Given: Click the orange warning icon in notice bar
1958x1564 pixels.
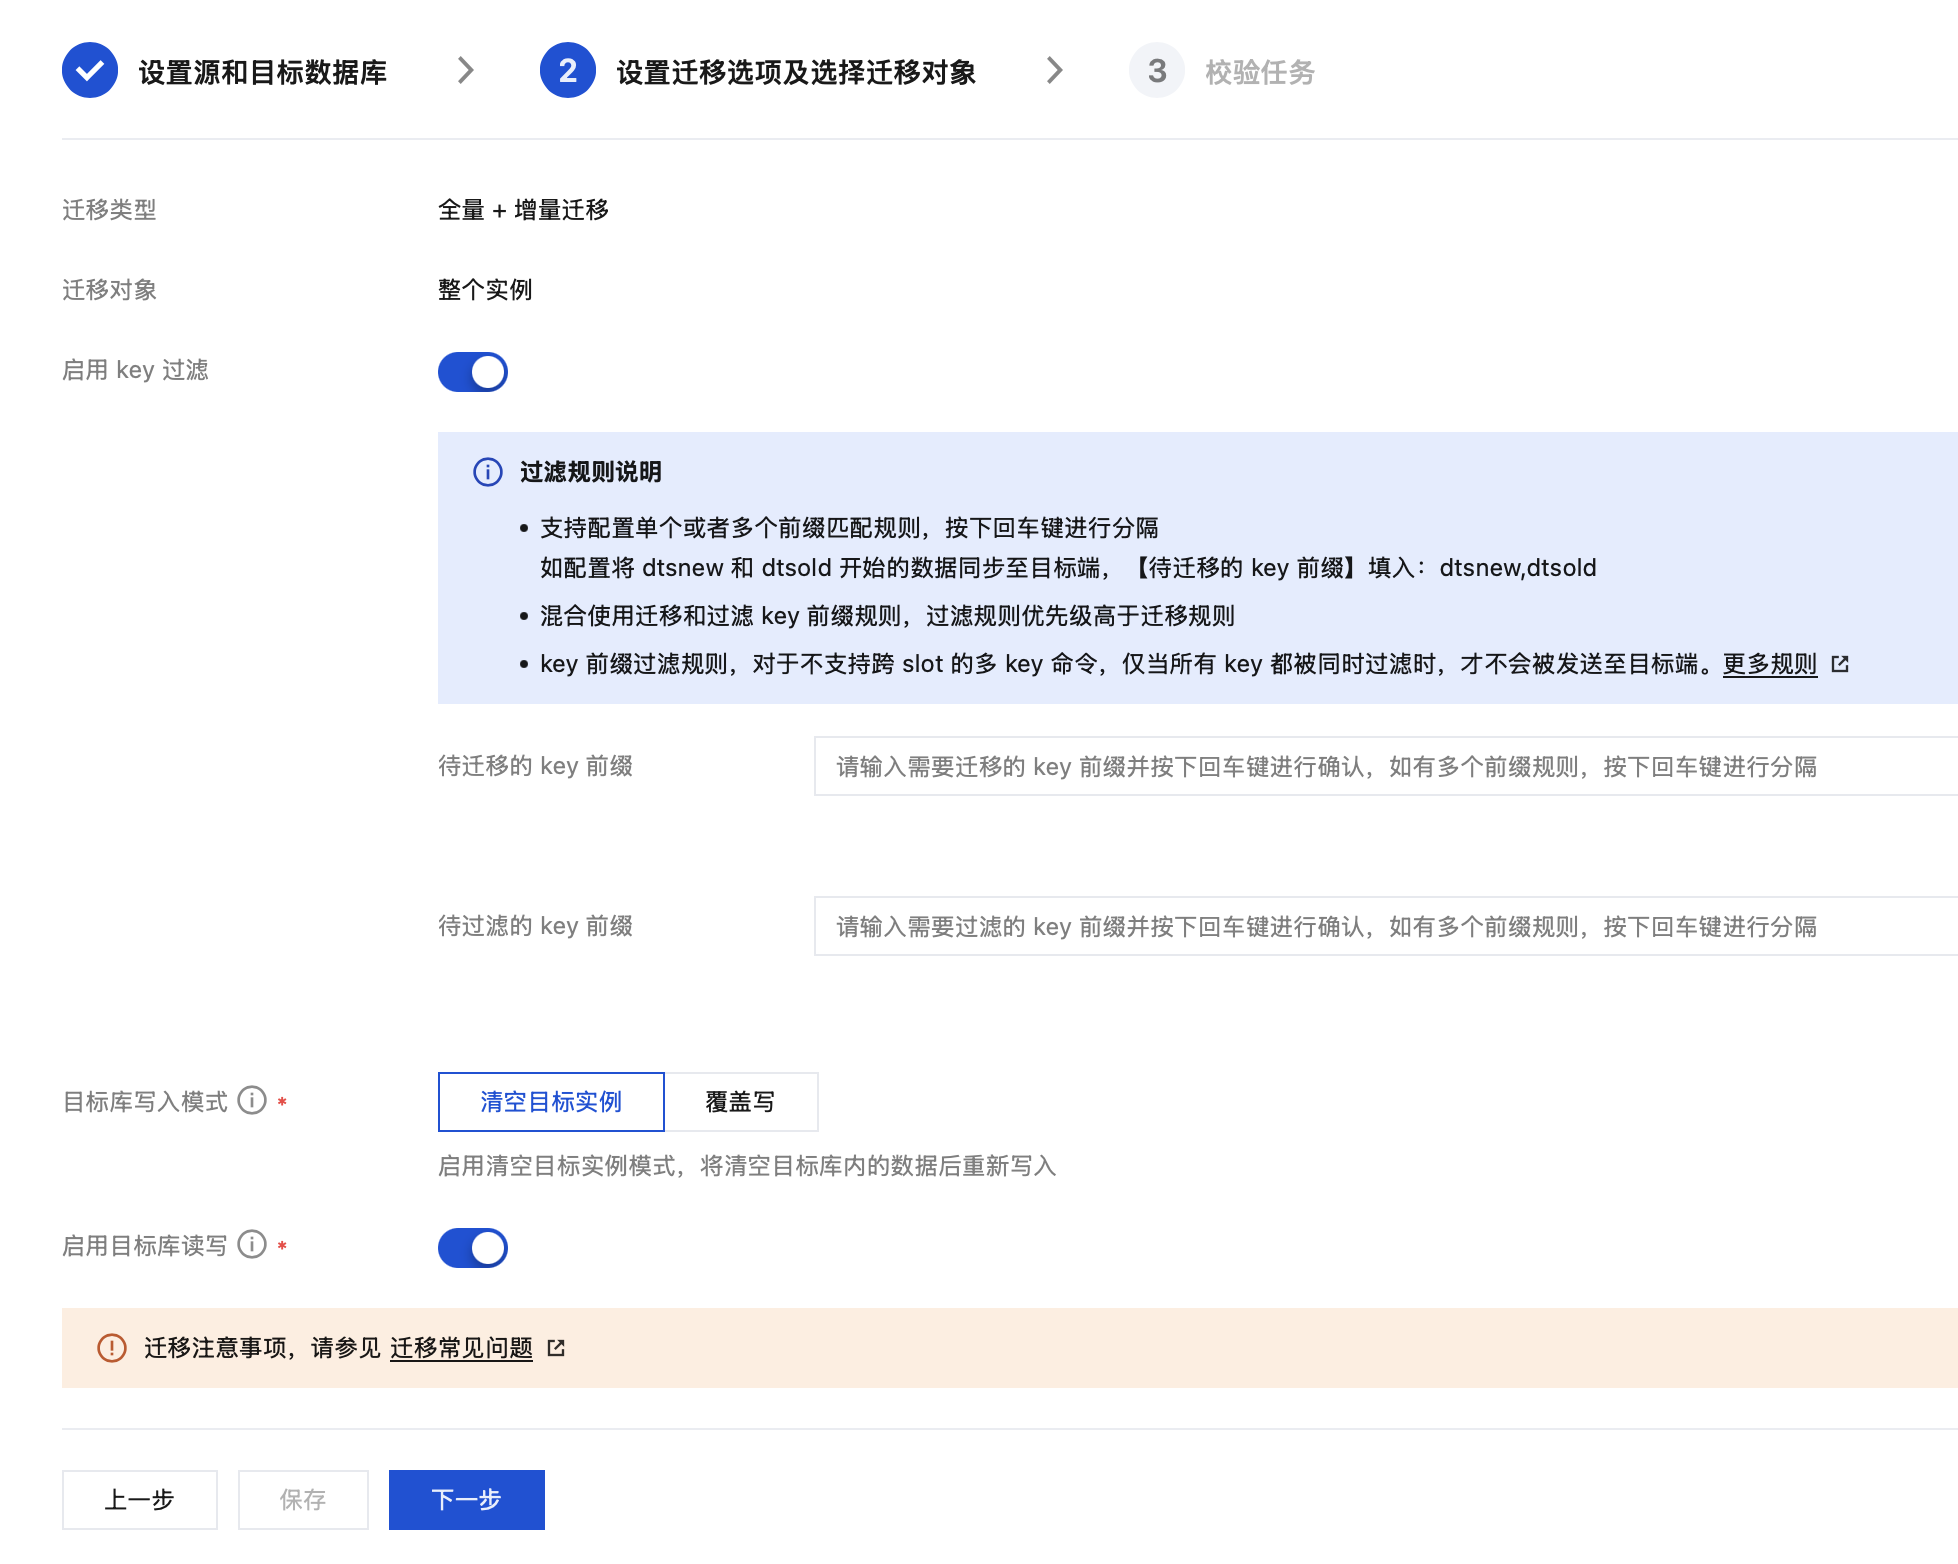Looking at the screenshot, I should point(112,1348).
